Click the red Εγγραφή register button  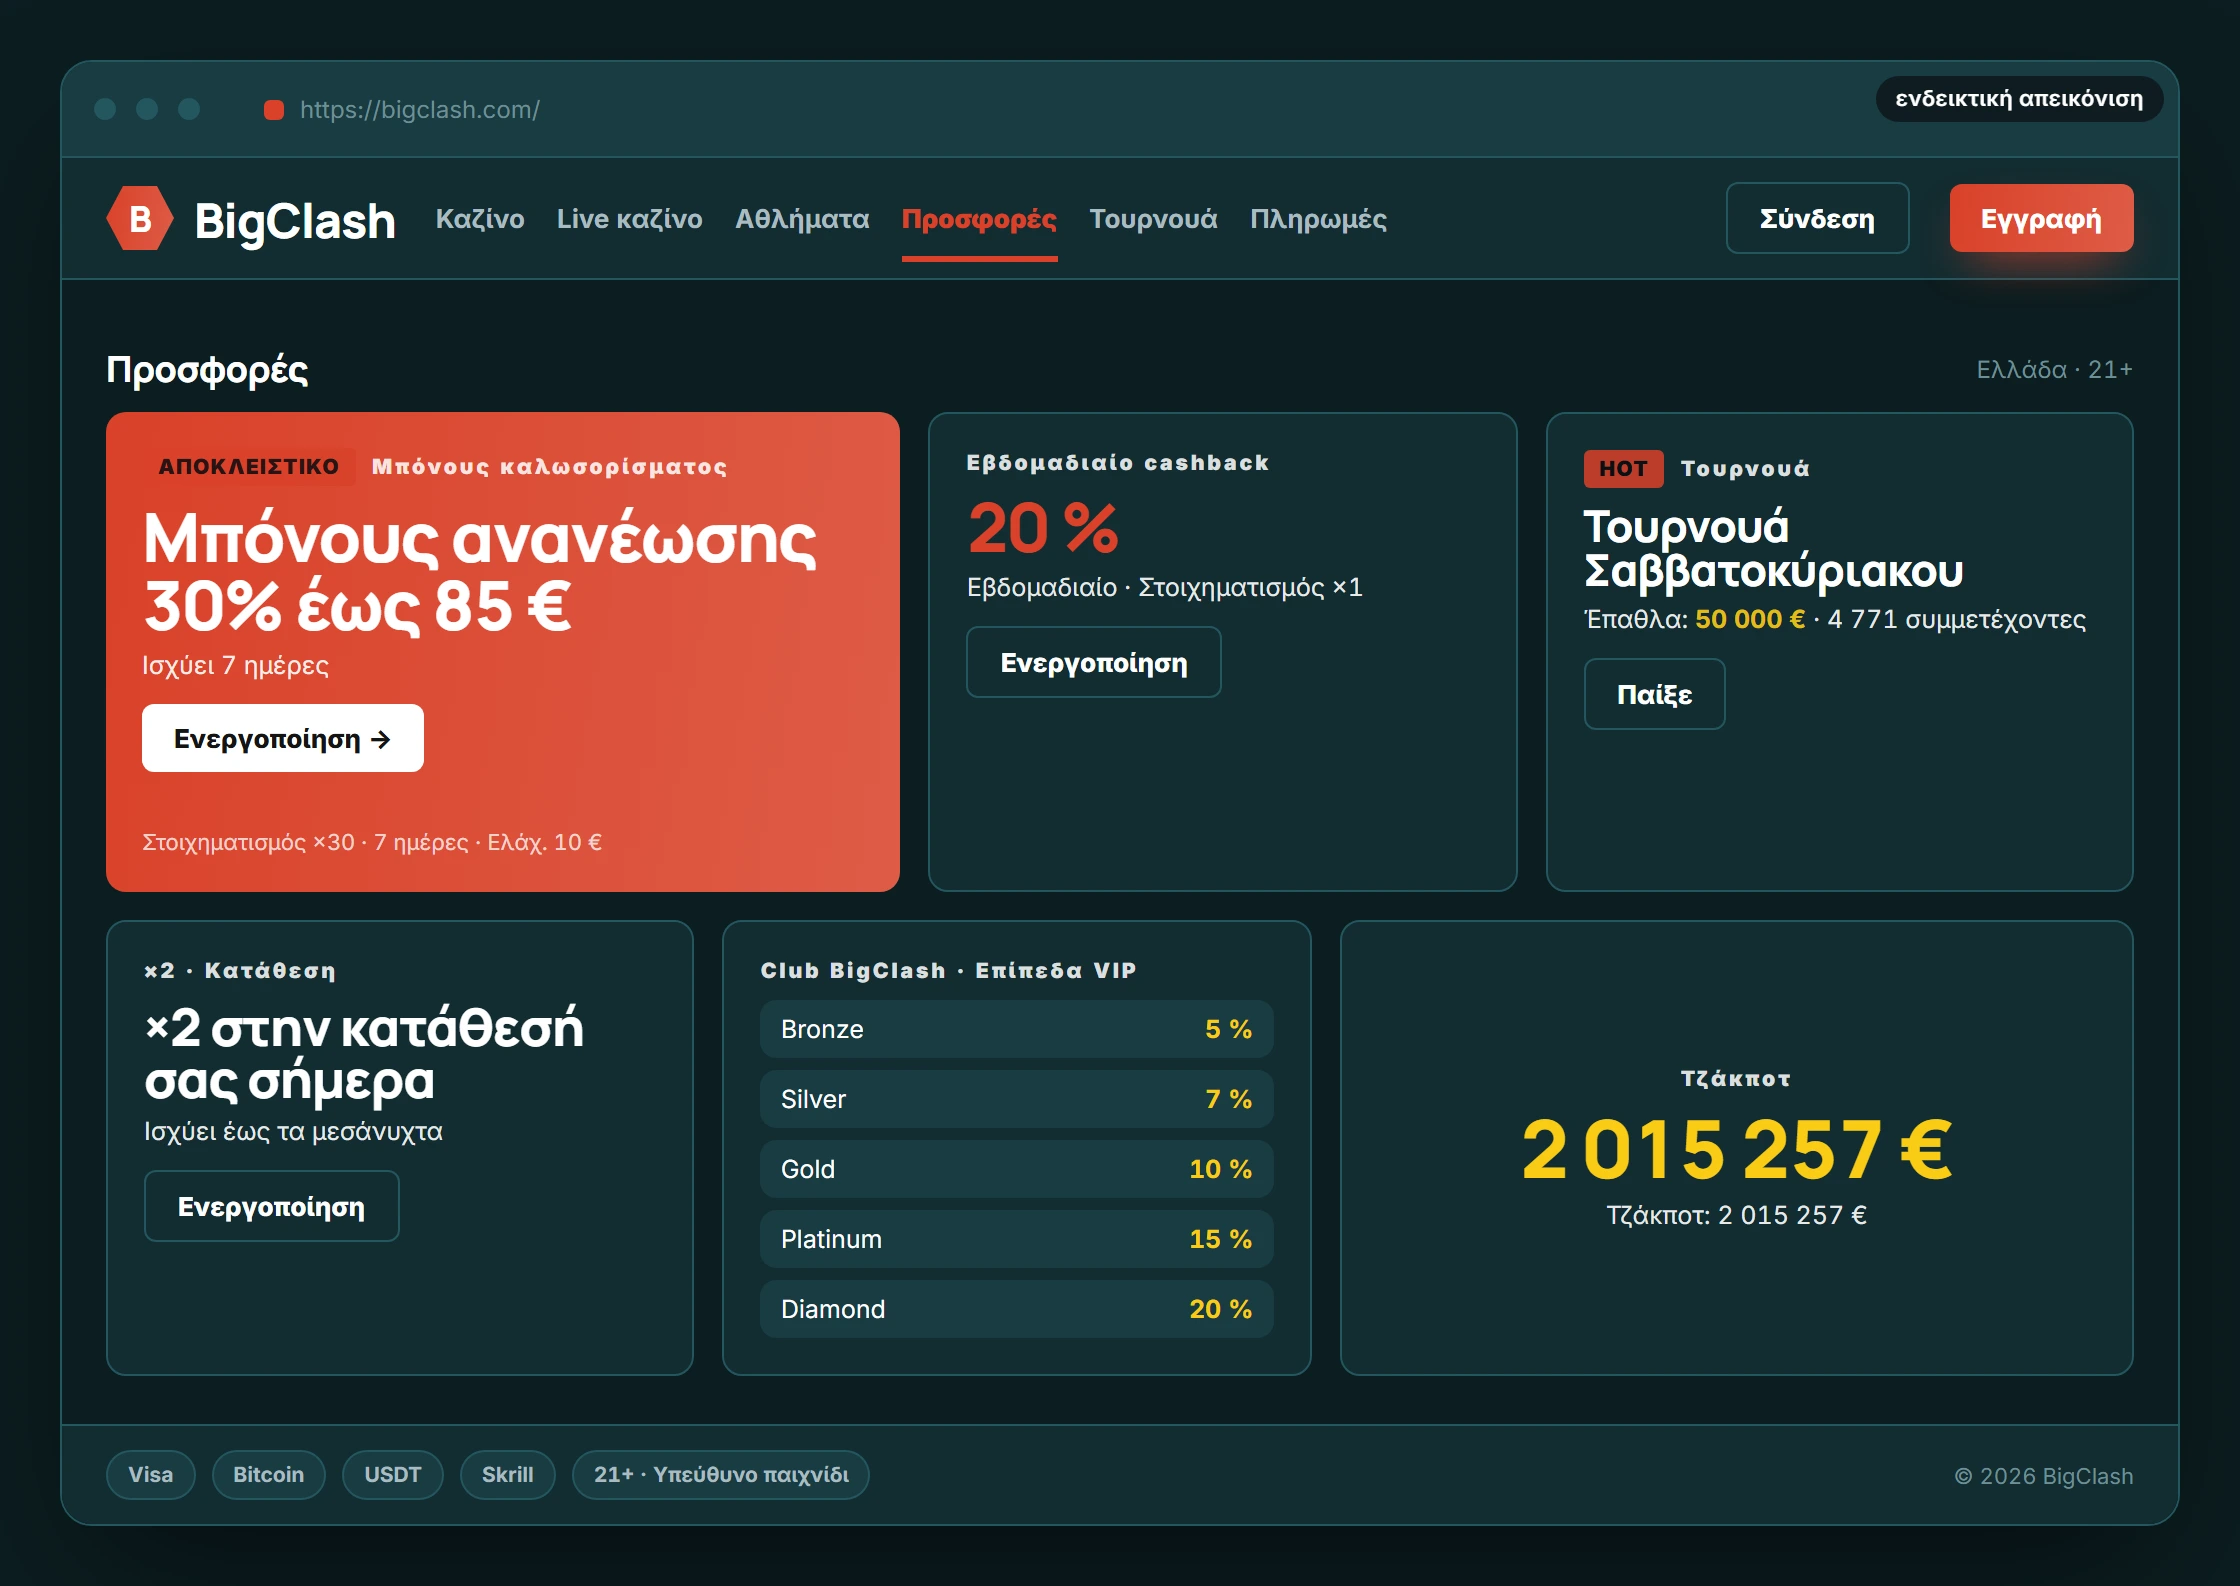click(x=2041, y=218)
